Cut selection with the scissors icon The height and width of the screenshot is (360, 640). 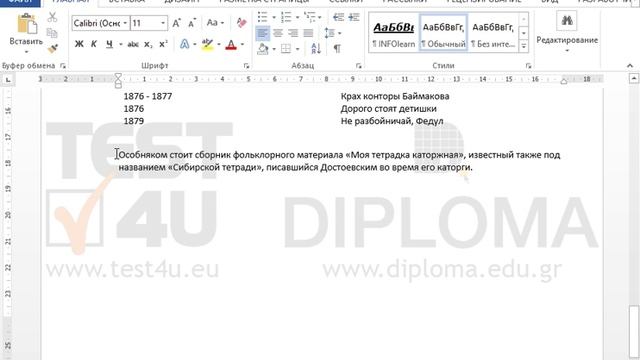coord(52,17)
